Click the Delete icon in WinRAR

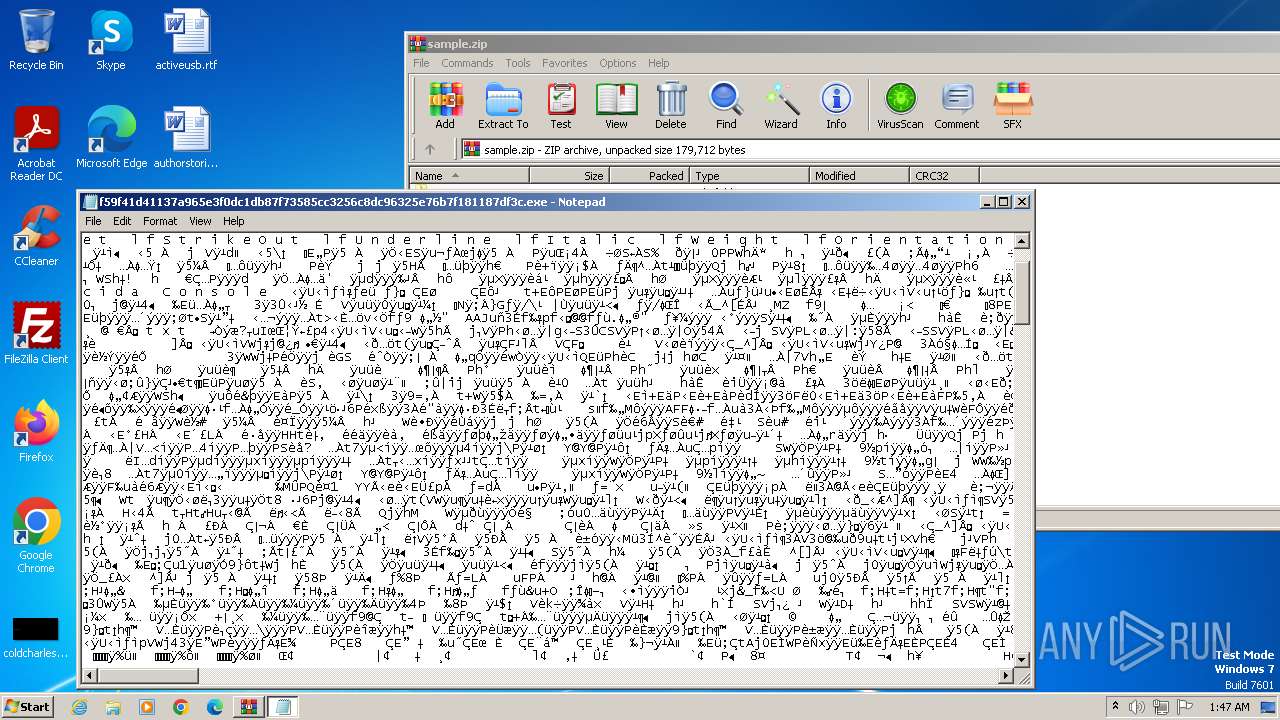tap(671, 106)
